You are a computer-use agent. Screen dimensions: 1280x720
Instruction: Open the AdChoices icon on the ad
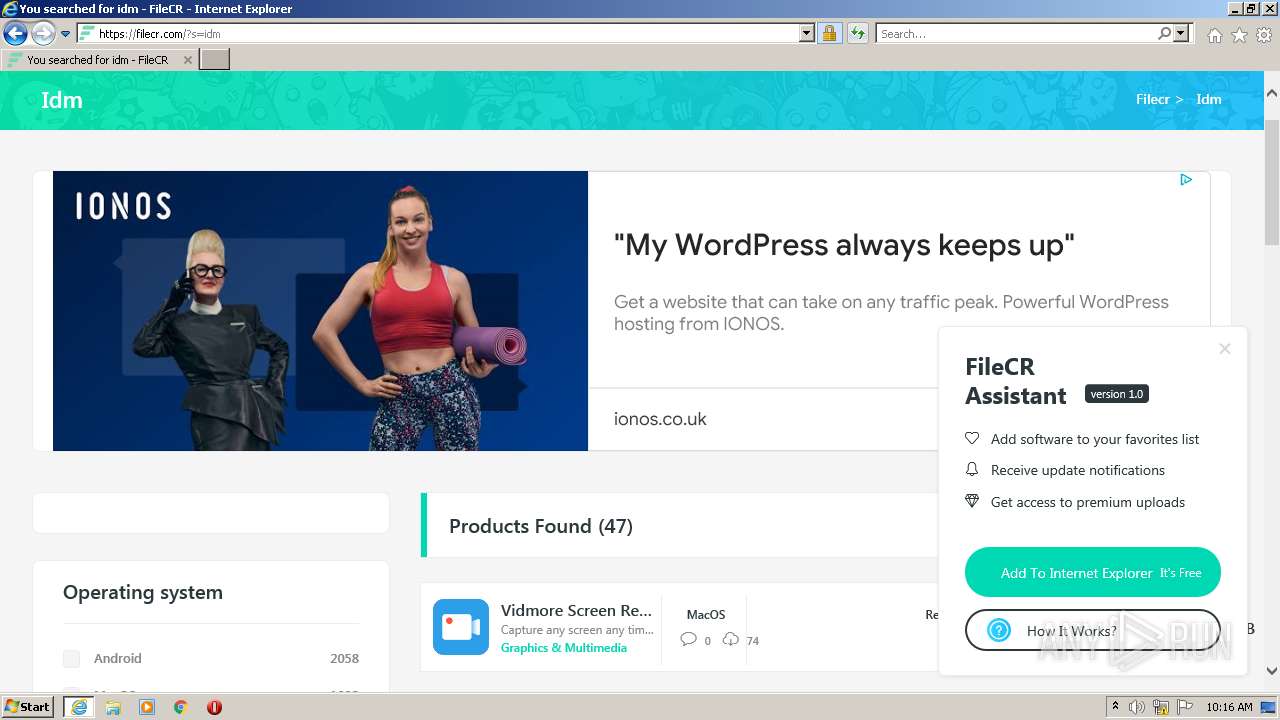point(1186,180)
